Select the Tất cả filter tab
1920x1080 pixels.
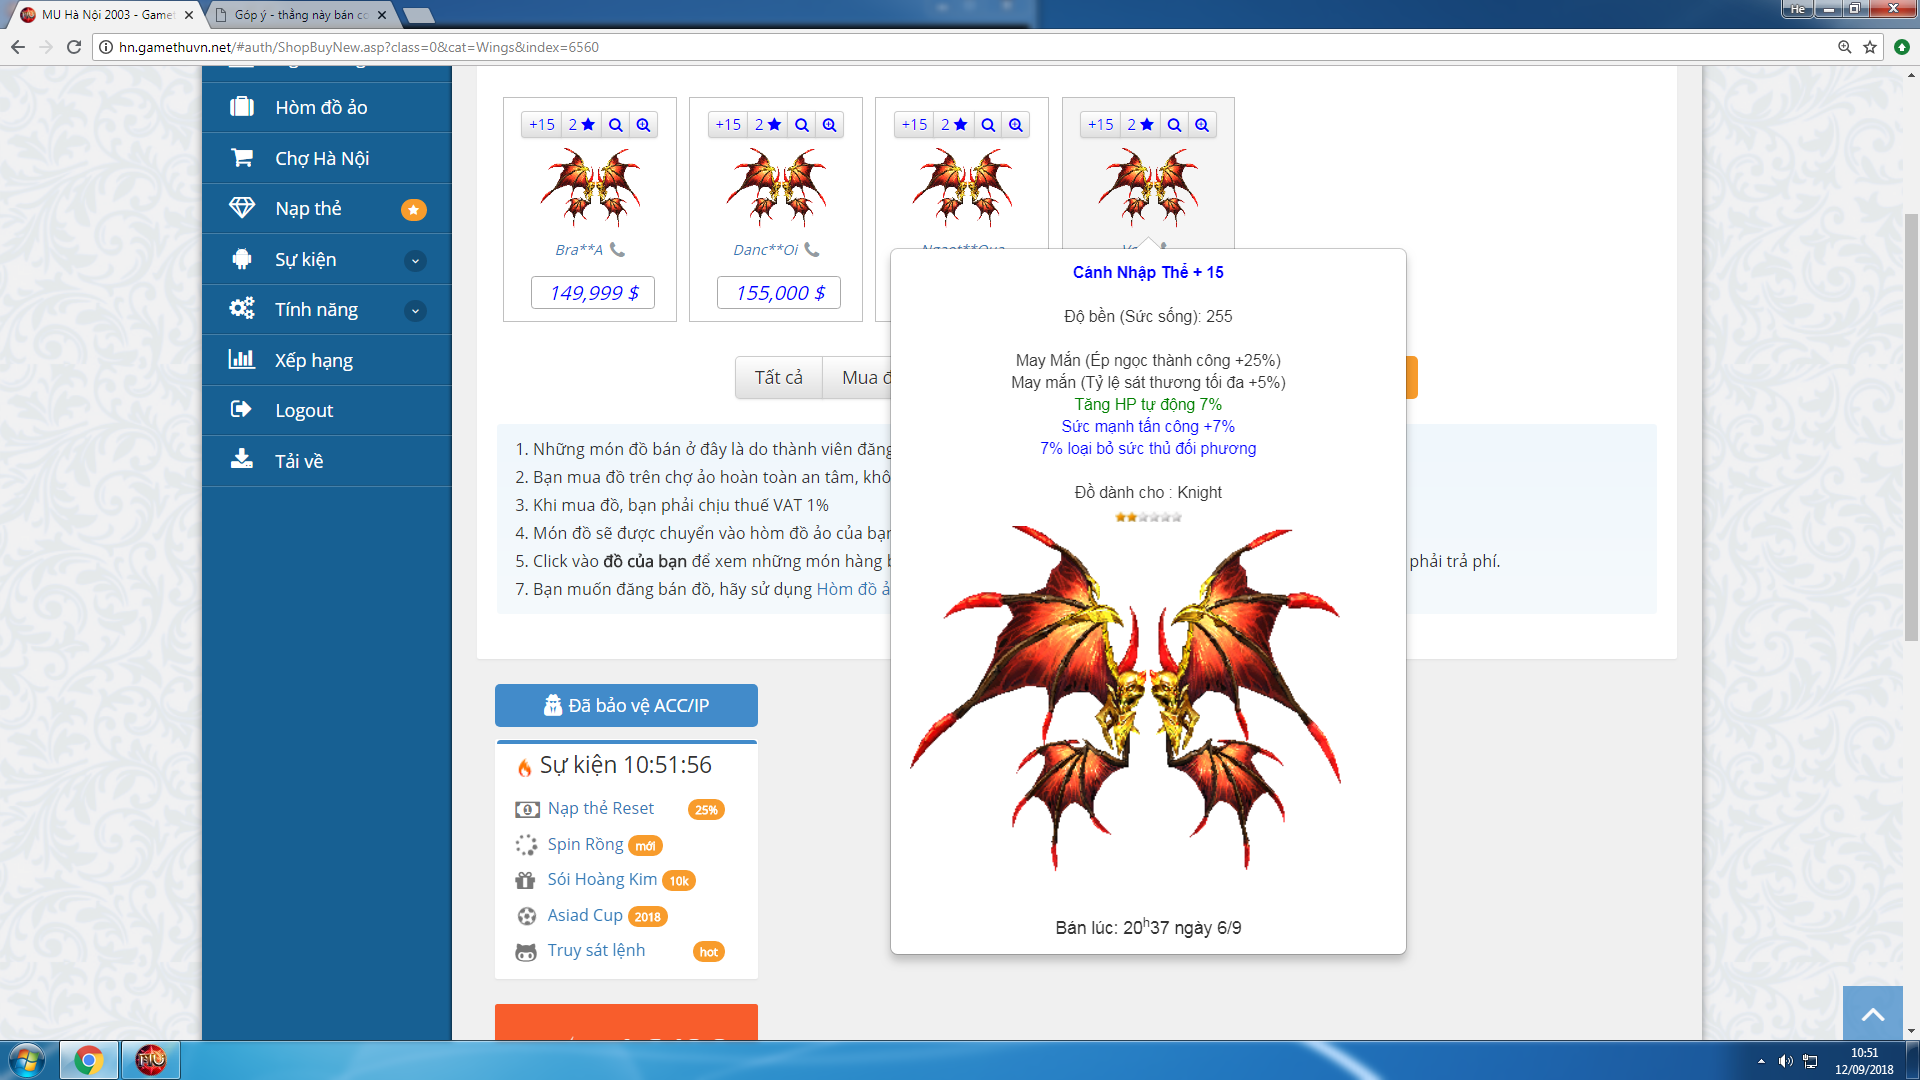pos(778,378)
